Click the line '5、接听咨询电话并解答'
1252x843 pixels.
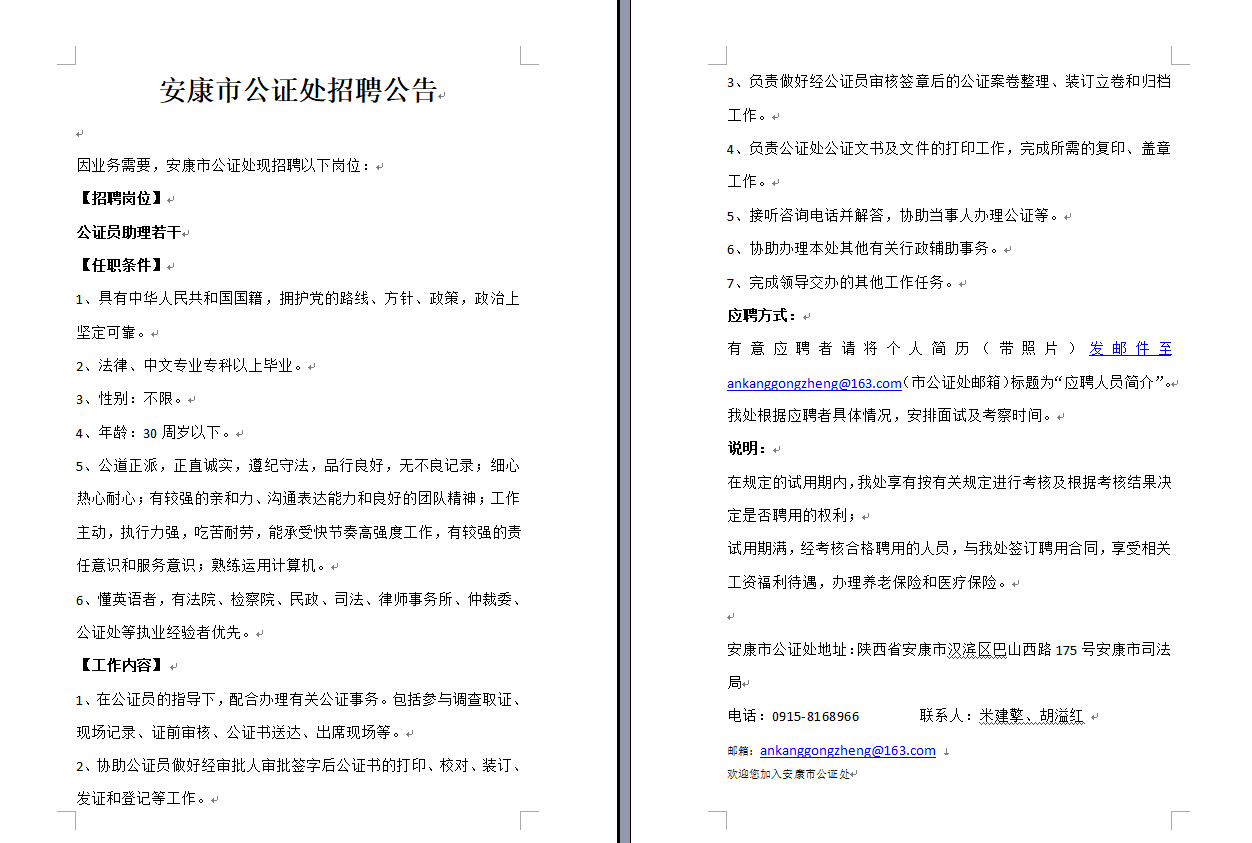[x=894, y=215]
